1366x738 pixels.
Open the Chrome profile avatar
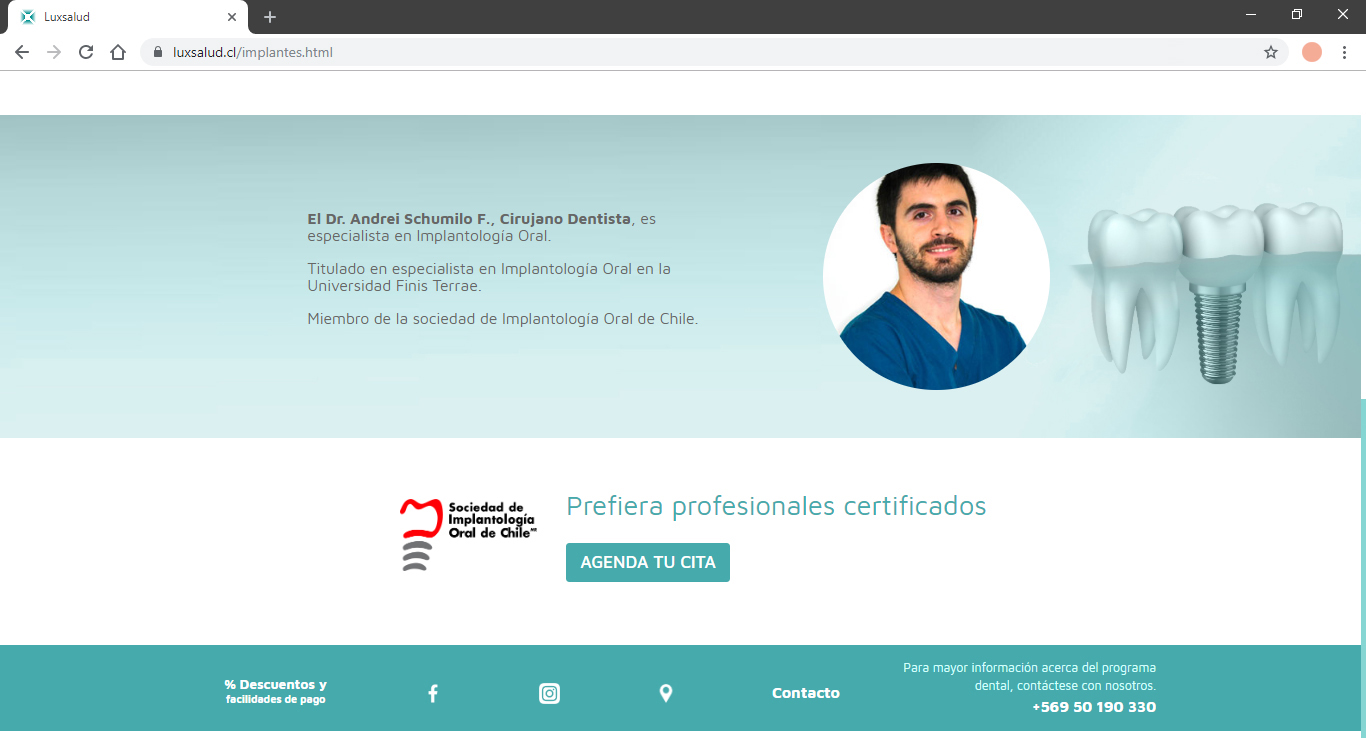click(1312, 52)
